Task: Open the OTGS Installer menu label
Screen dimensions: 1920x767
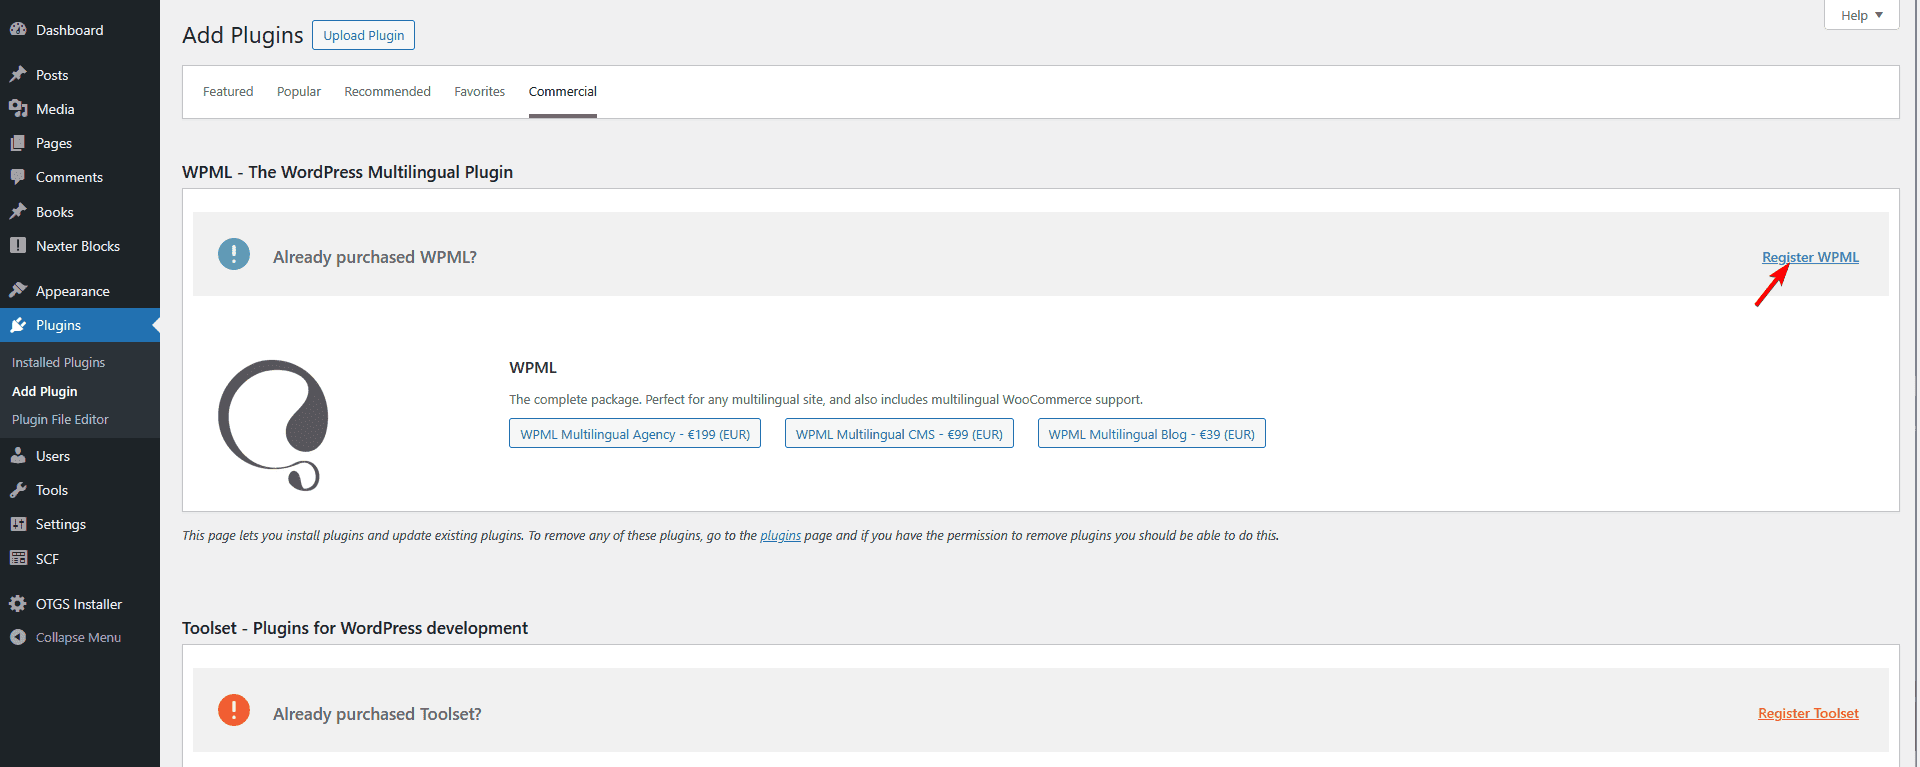Action: 79,604
